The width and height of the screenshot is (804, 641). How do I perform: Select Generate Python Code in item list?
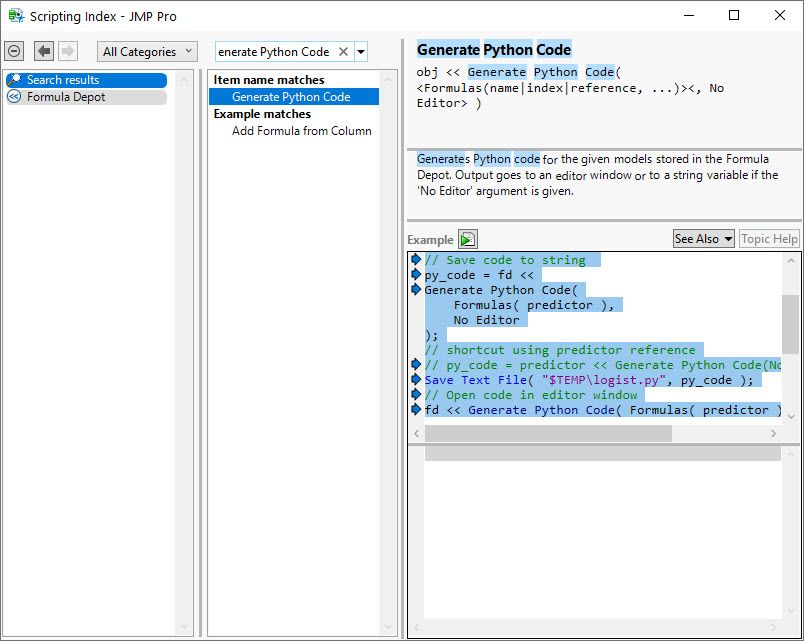tap(294, 97)
